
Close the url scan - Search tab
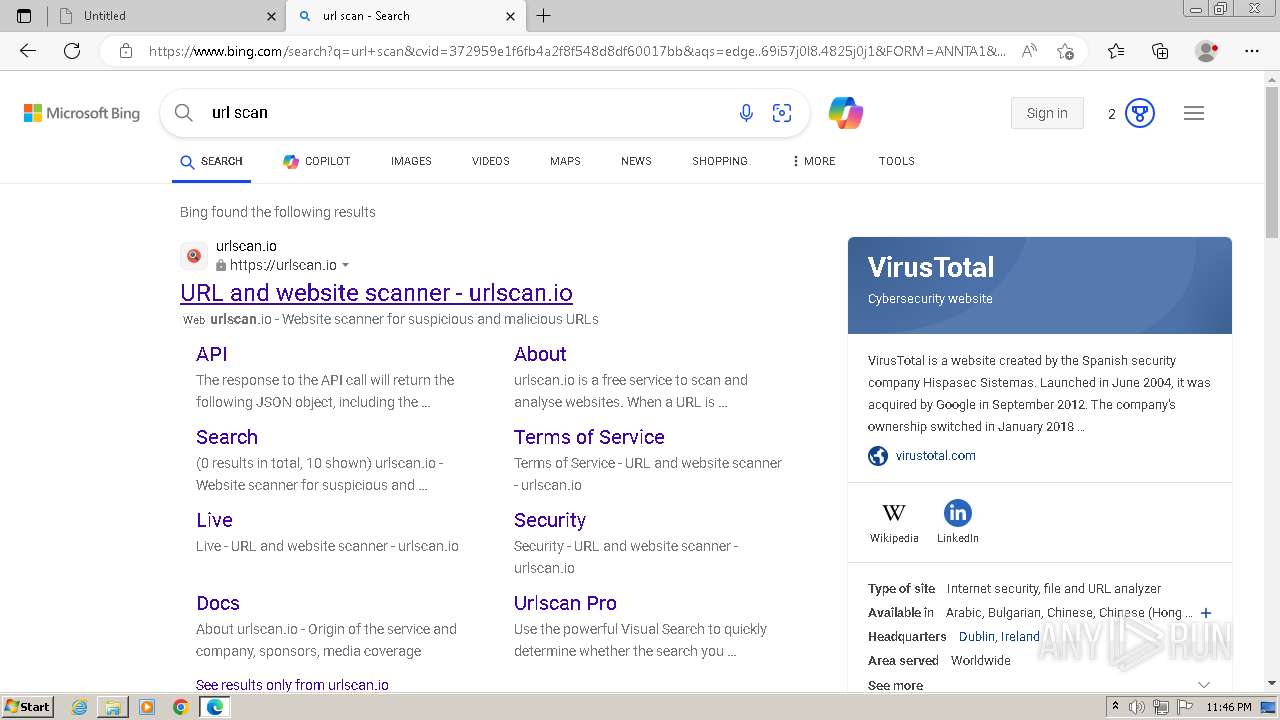click(x=511, y=16)
